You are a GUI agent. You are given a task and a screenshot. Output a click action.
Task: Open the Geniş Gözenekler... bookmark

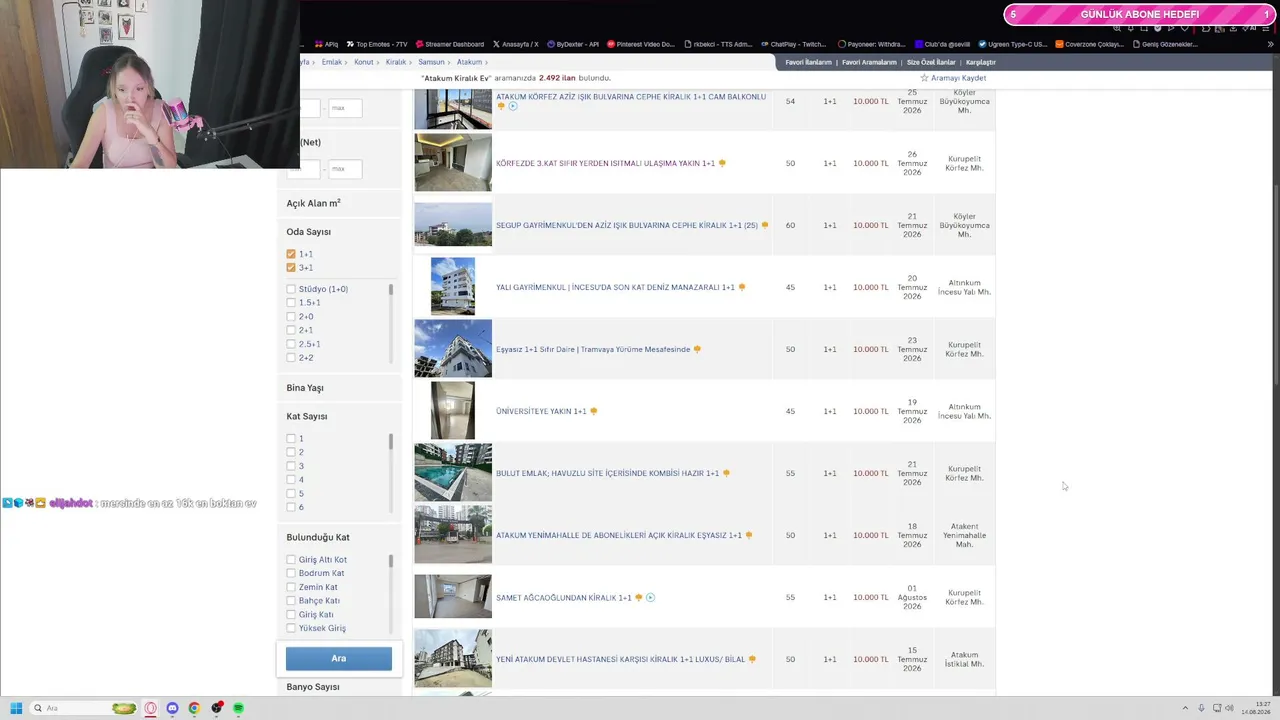coord(1165,44)
